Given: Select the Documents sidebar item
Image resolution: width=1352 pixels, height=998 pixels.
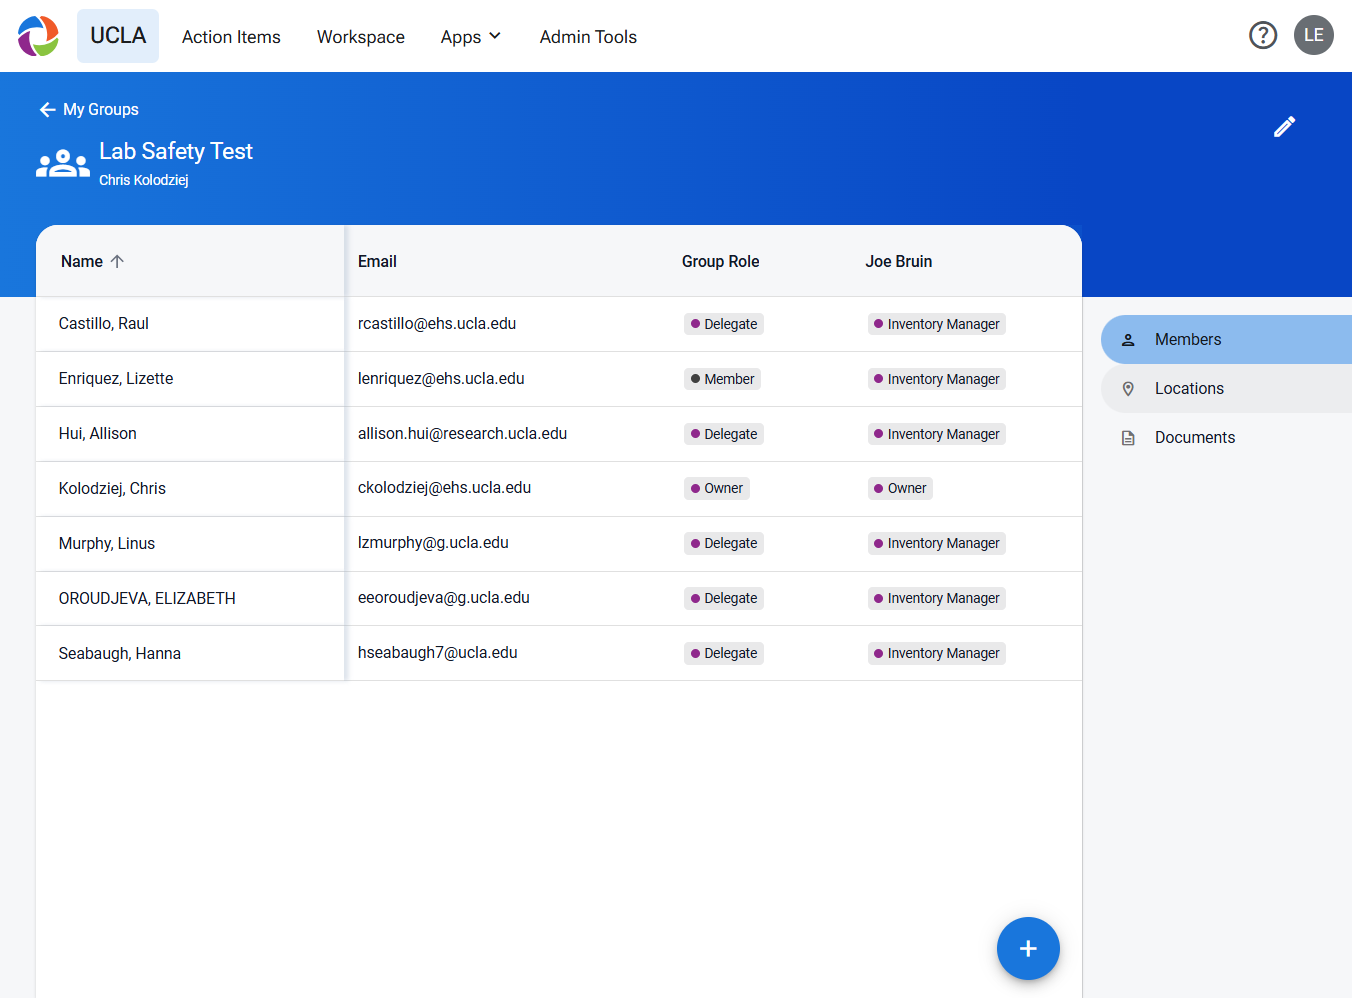Looking at the screenshot, I should coord(1226,438).
